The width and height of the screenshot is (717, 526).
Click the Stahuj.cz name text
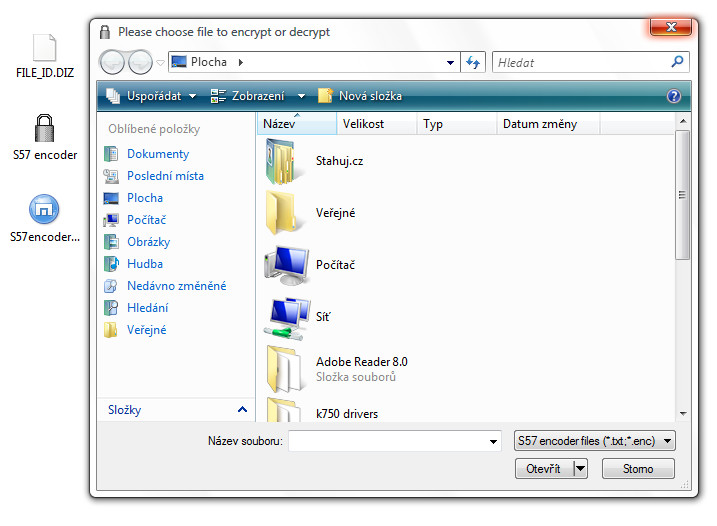tap(339, 161)
